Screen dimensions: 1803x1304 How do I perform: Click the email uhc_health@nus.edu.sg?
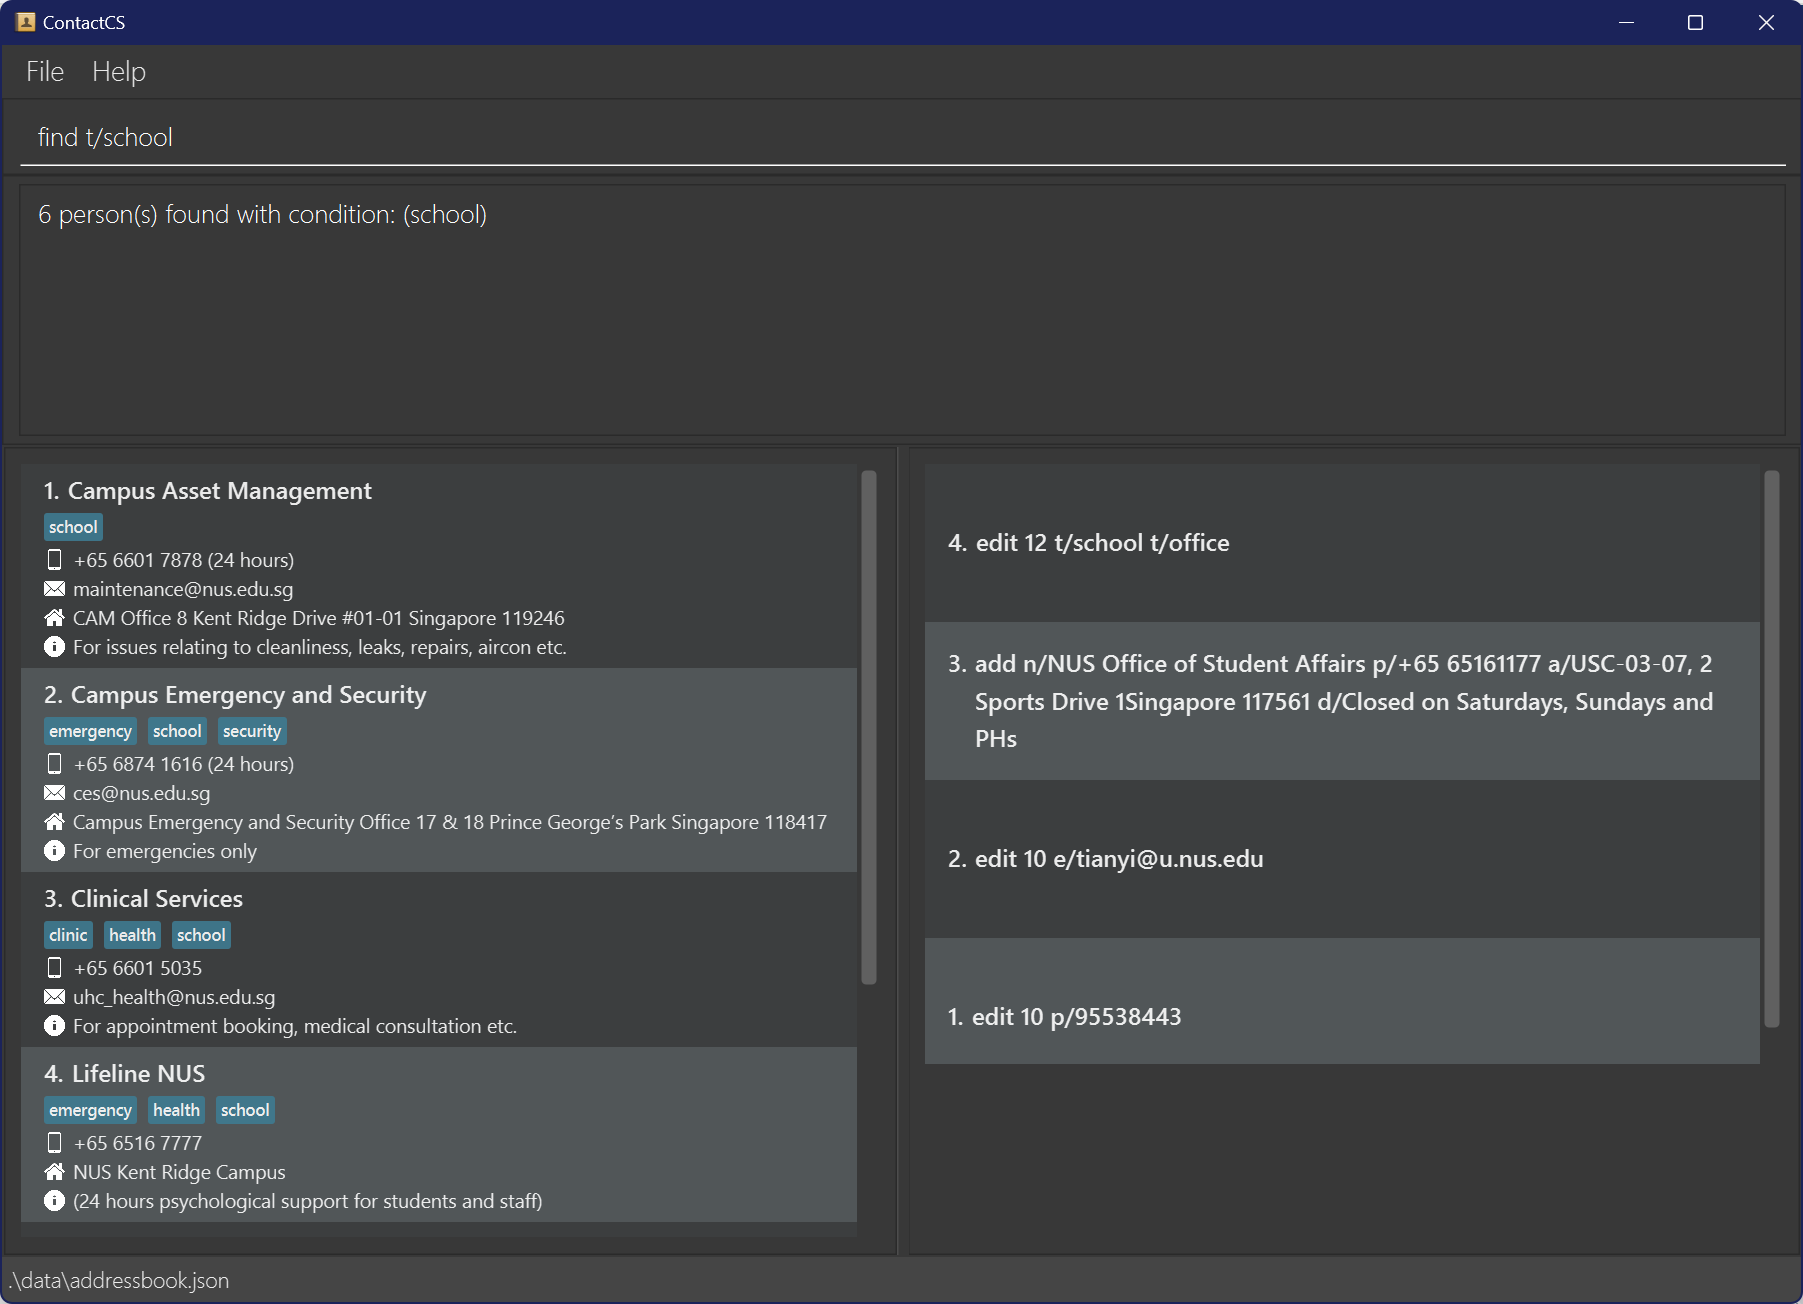(x=174, y=997)
